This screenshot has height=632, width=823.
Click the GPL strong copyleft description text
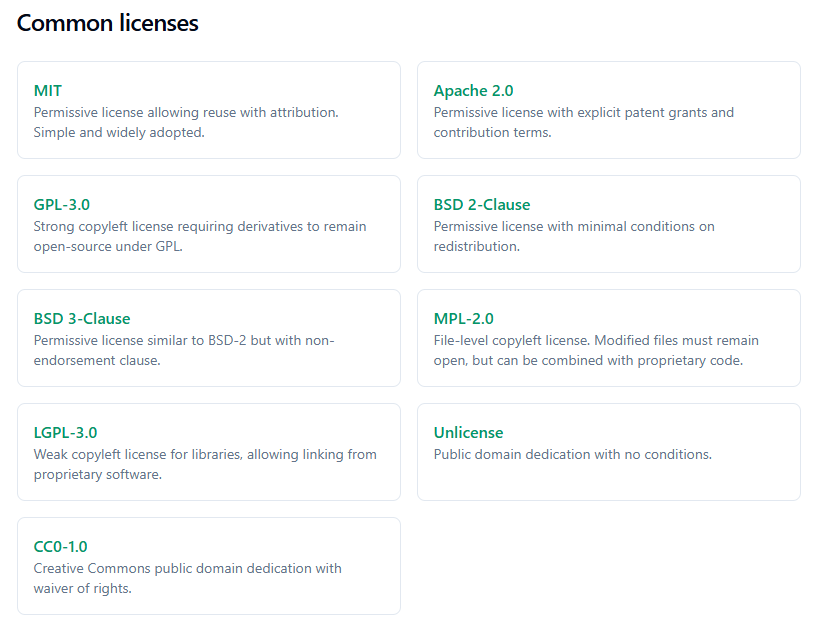point(200,236)
